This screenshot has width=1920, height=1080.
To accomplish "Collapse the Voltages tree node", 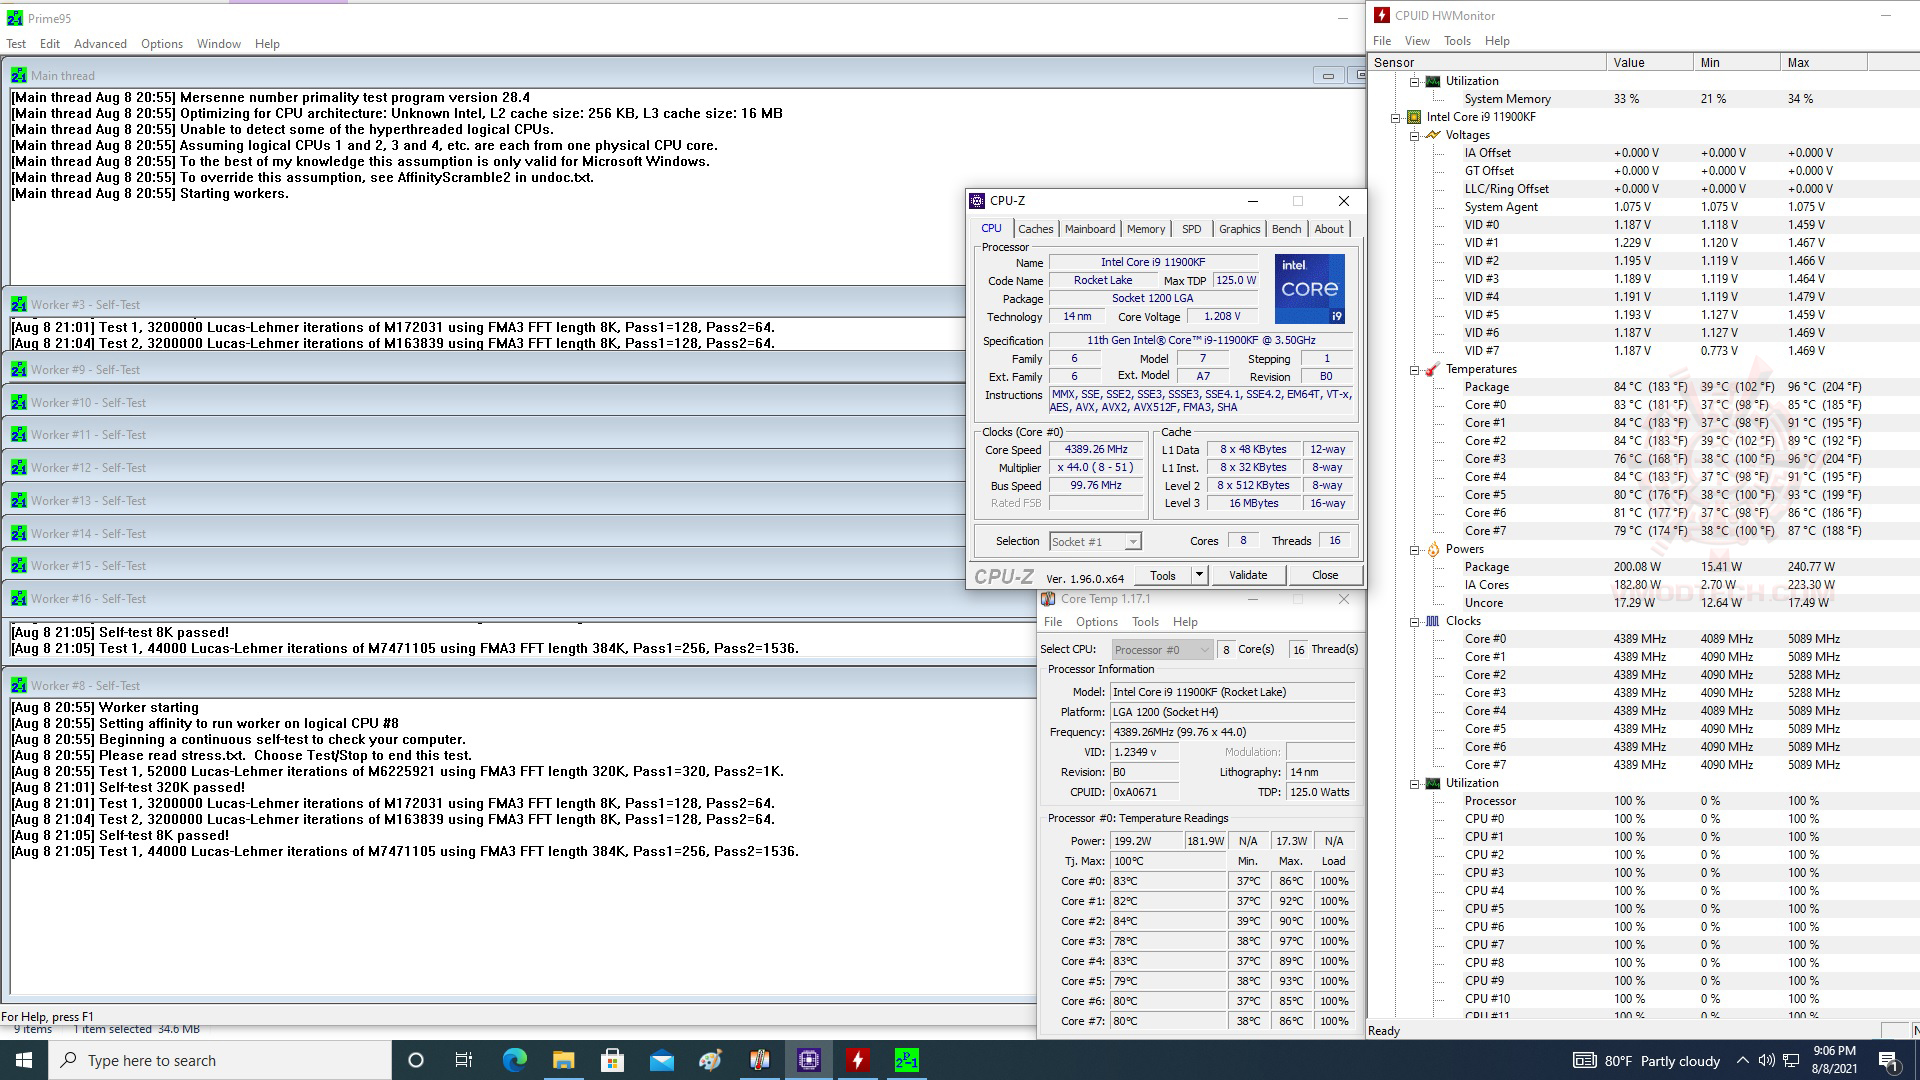I will pyautogui.click(x=1415, y=135).
